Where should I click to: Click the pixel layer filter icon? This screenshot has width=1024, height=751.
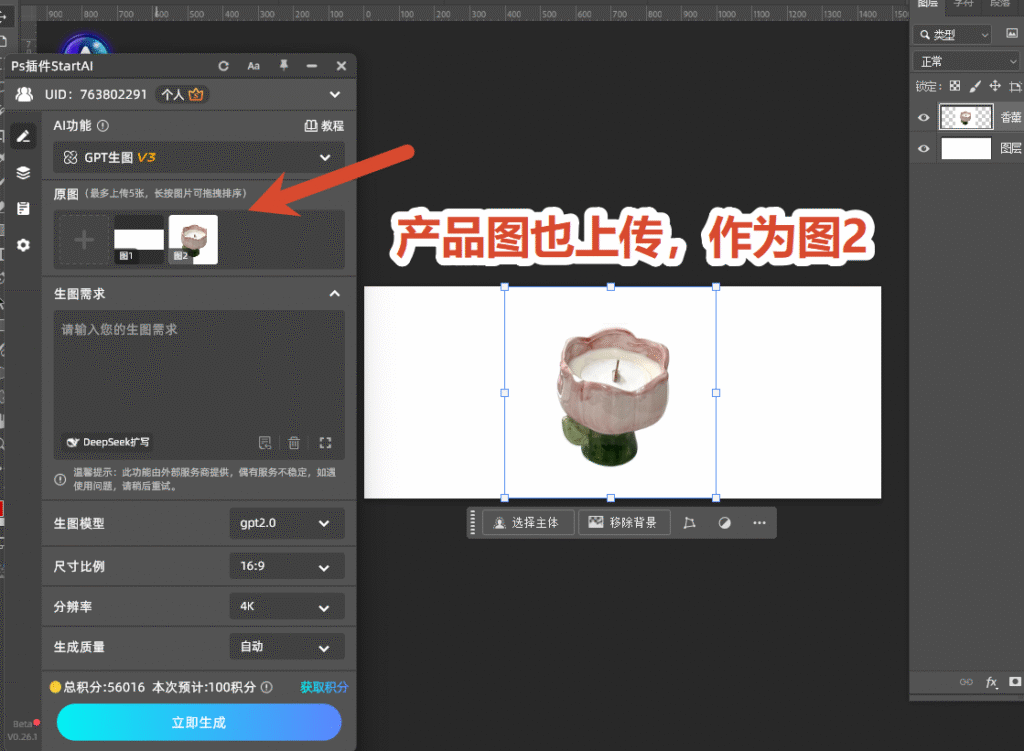tap(1012, 33)
